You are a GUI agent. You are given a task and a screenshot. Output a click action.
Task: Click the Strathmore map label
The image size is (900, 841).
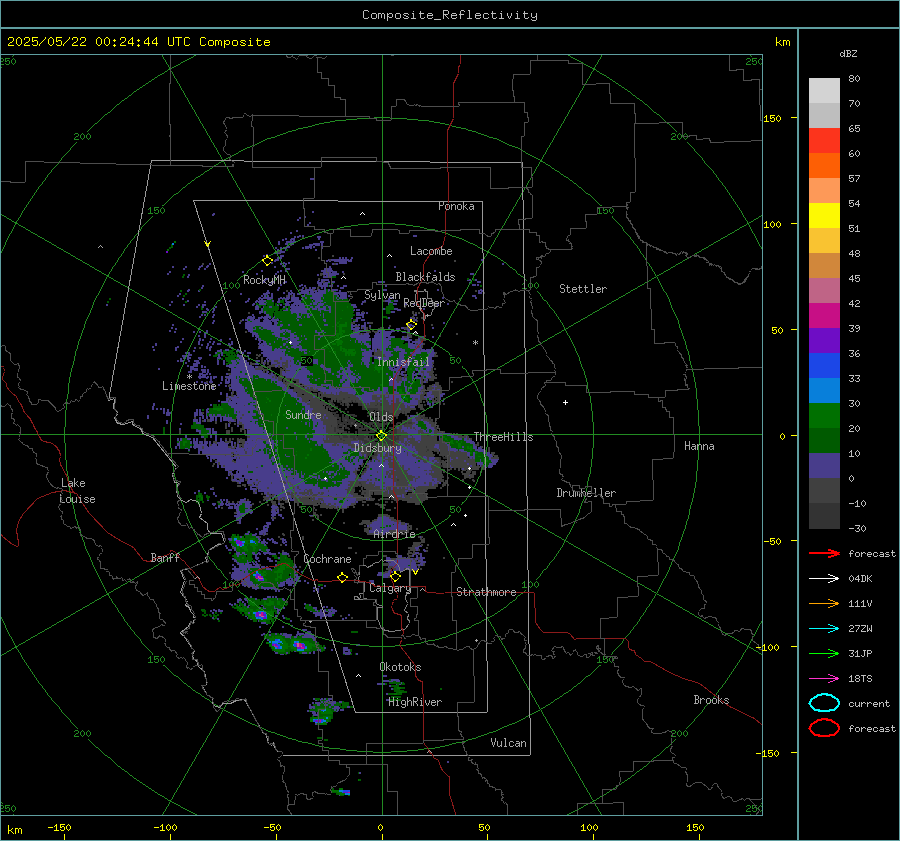click(486, 592)
